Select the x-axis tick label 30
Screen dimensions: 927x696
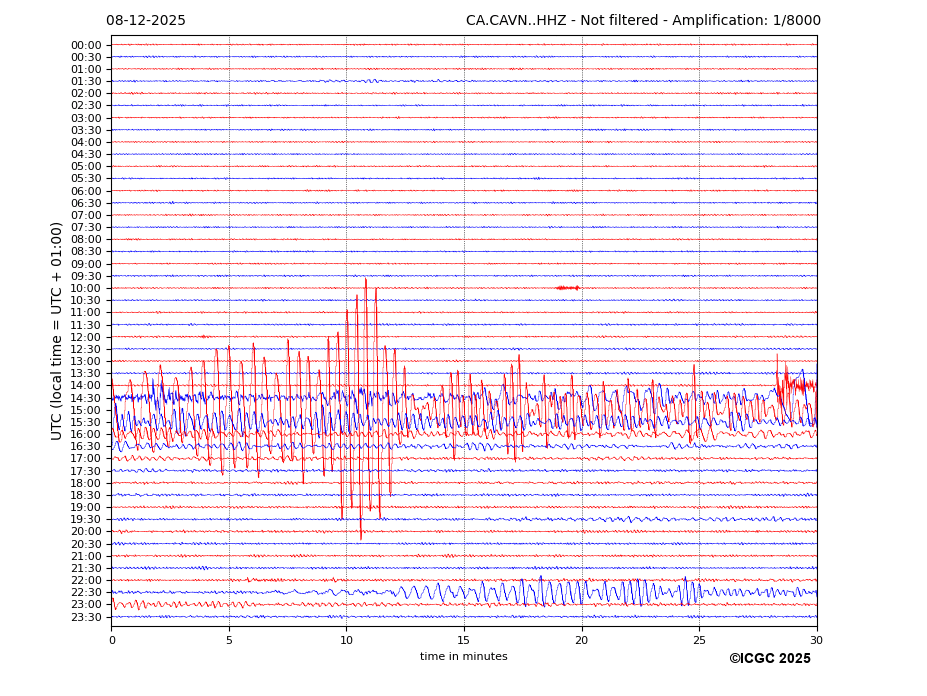tap(816, 640)
